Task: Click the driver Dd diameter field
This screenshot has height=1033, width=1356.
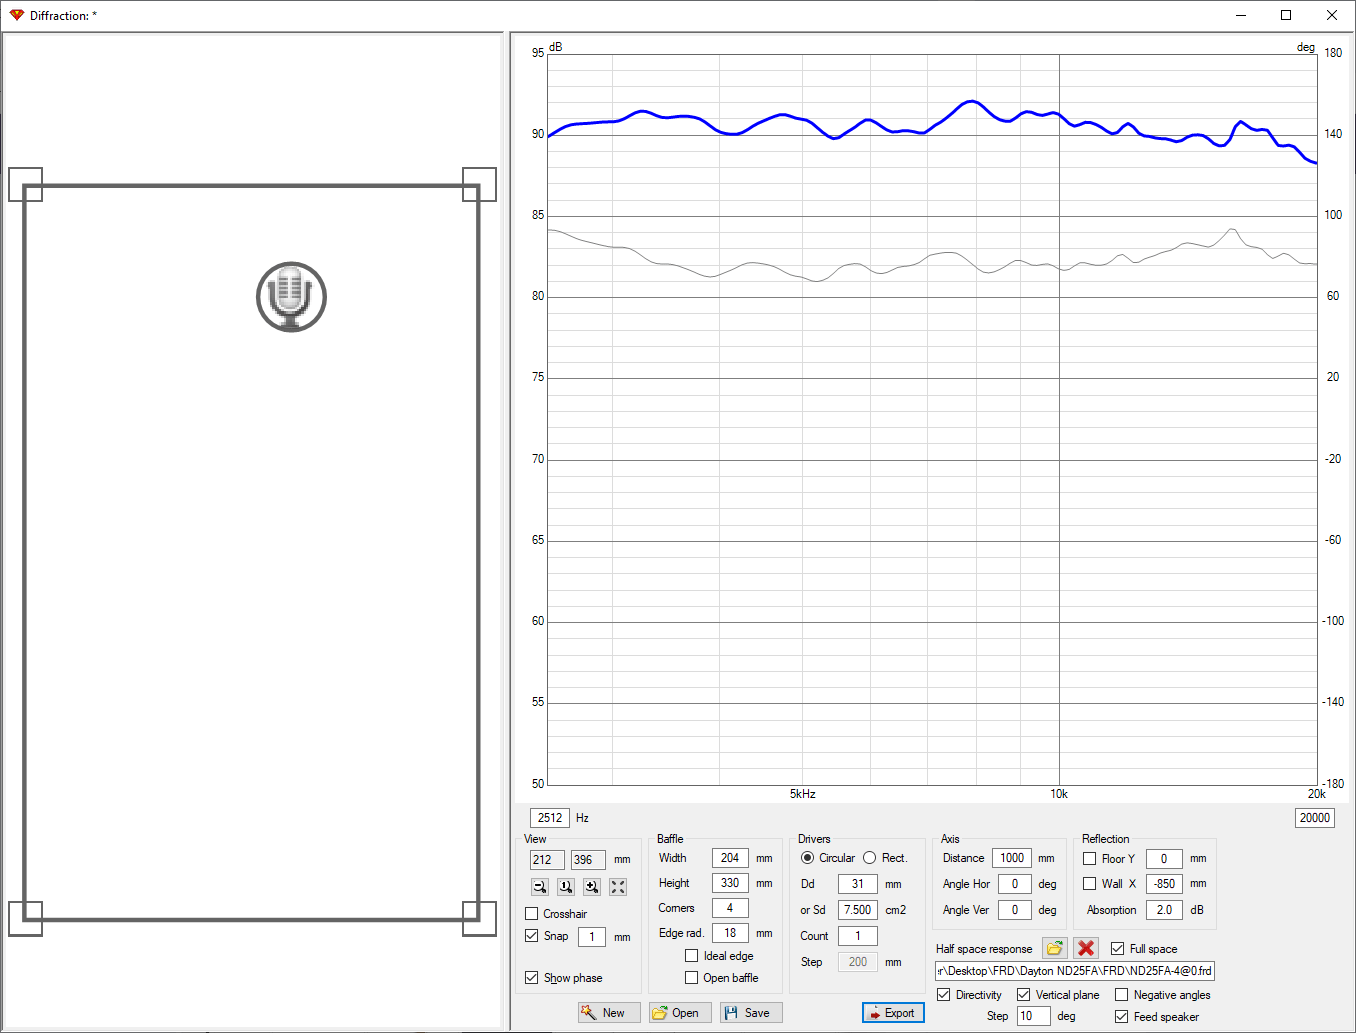Action: point(858,884)
